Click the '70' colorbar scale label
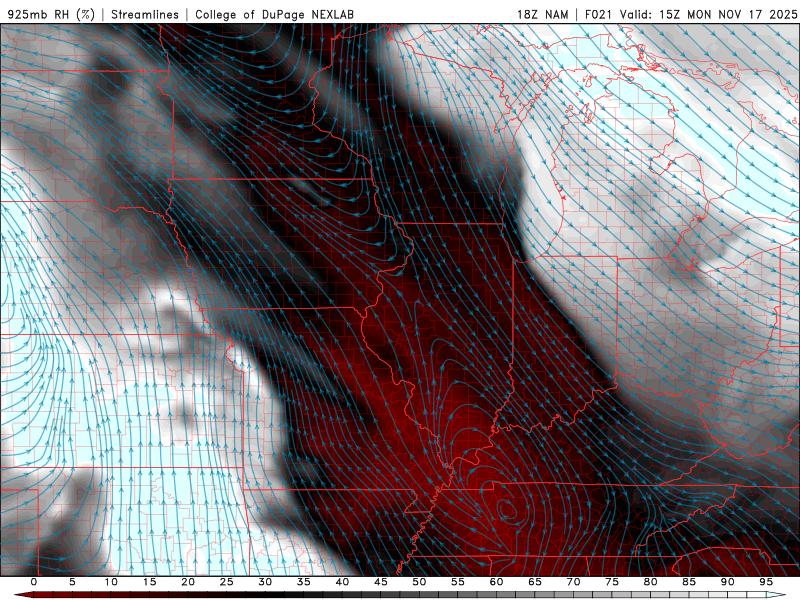 [573, 582]
